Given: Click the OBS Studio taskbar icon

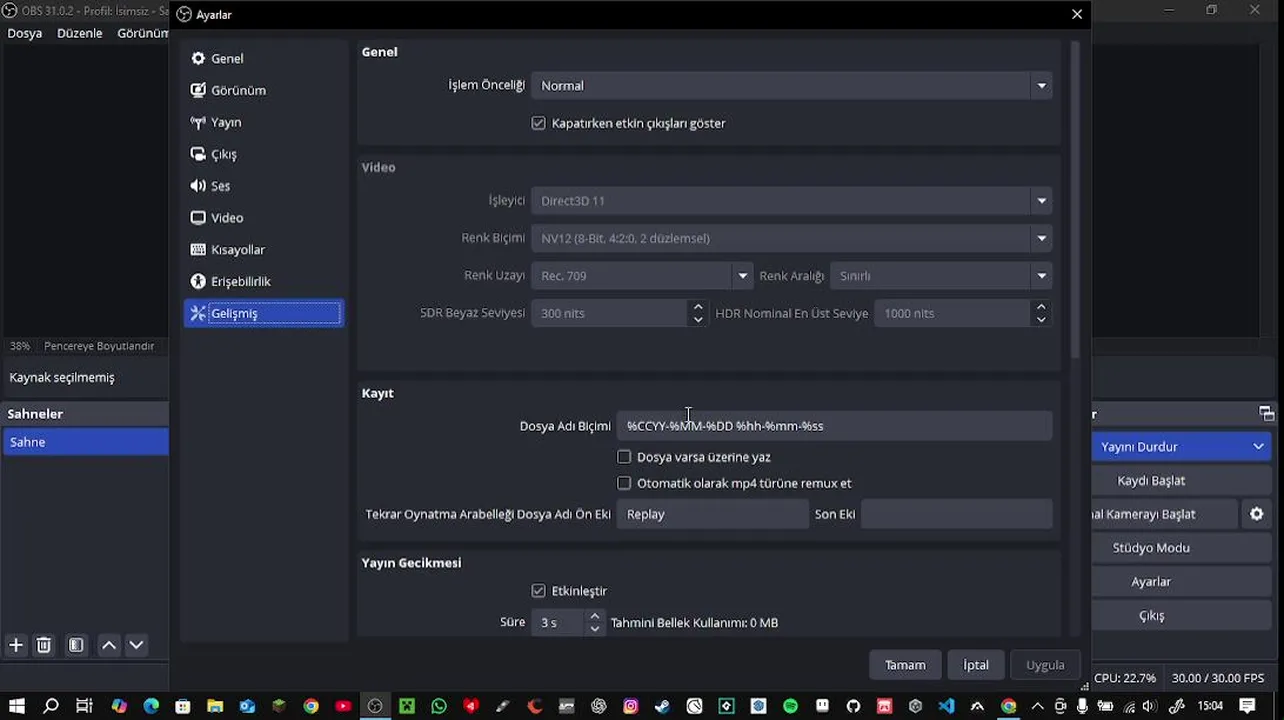Looking at the screenshot, I should coord(375,706).
